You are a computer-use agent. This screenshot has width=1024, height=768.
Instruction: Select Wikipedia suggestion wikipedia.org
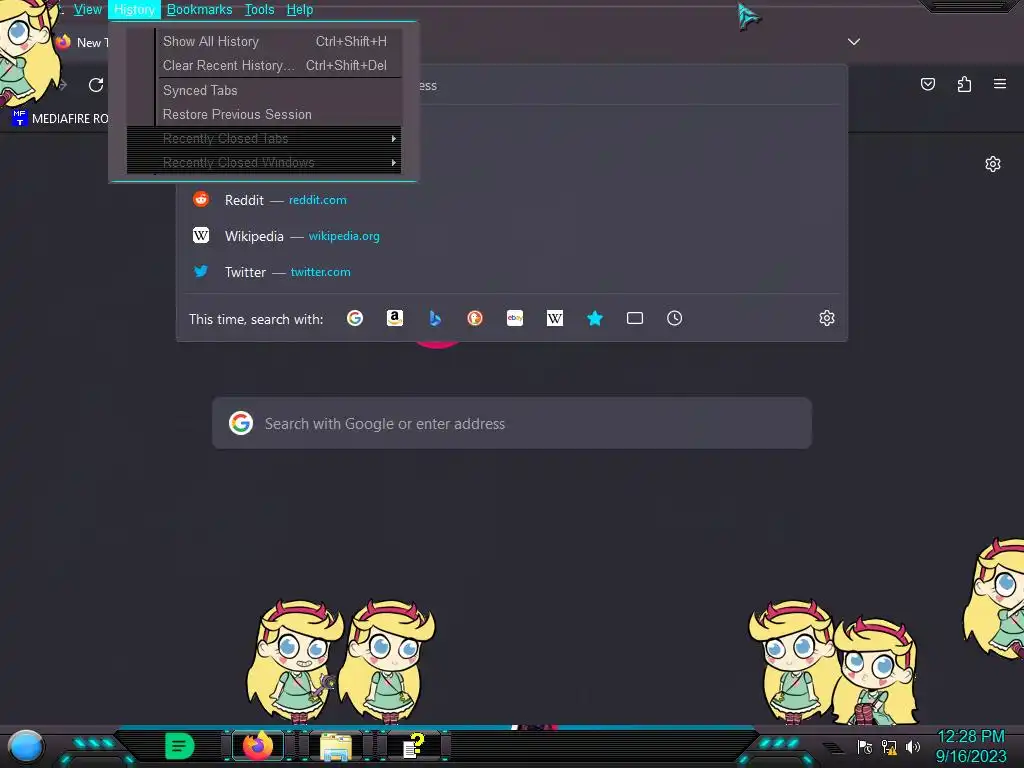(x=511, y=236)
